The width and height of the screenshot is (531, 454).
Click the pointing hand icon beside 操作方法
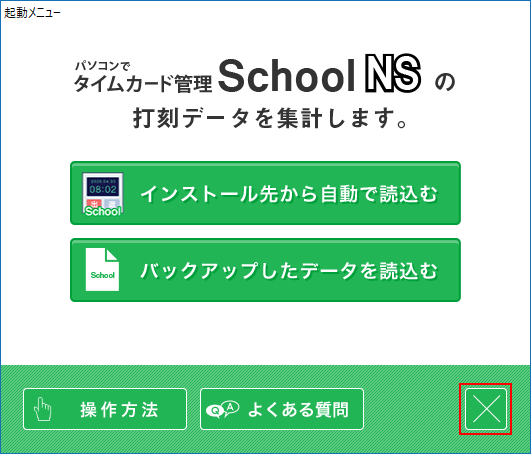coord(43,409)
